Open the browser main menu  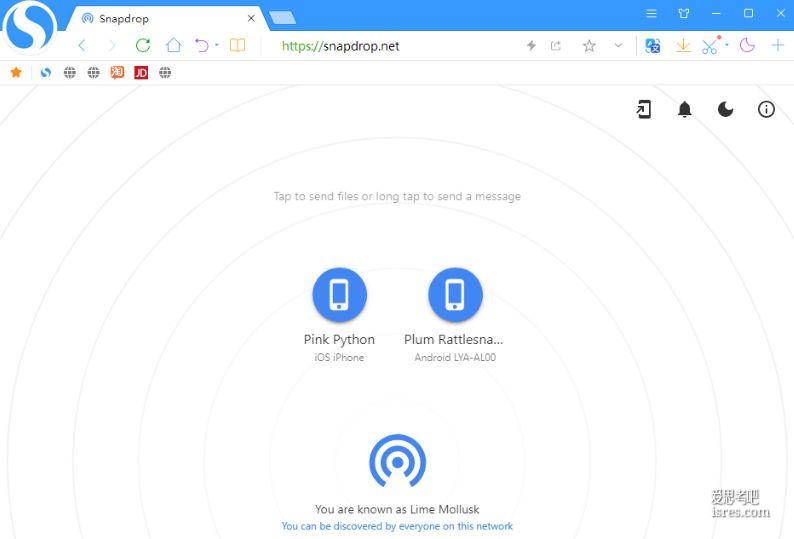pos(651,14)
